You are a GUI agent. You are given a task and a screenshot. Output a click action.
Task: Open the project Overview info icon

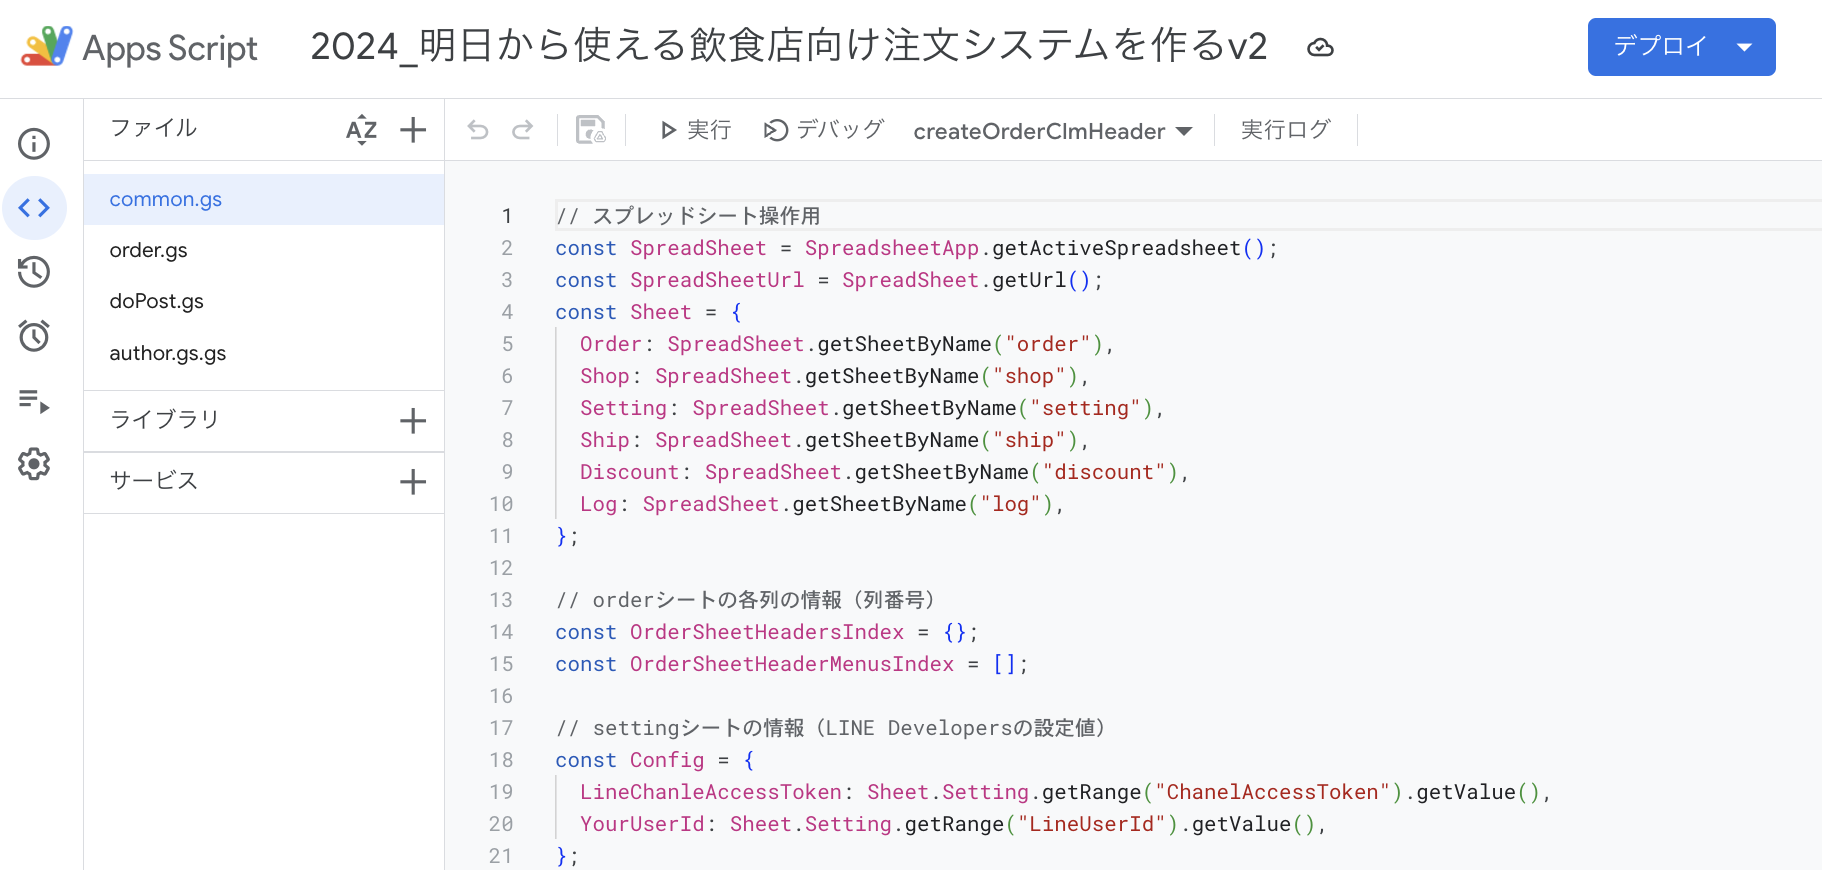pos(34,144)
